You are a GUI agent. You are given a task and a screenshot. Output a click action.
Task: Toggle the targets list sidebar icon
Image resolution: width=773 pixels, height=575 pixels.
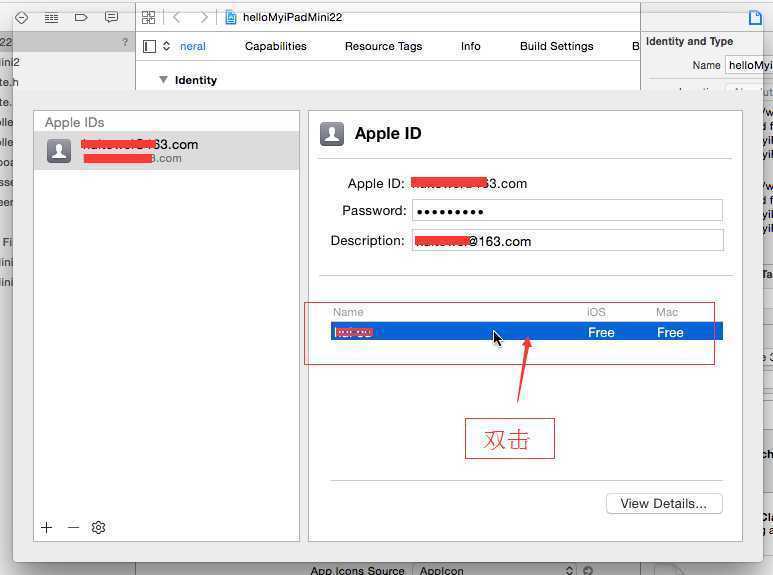pos(149,46)
